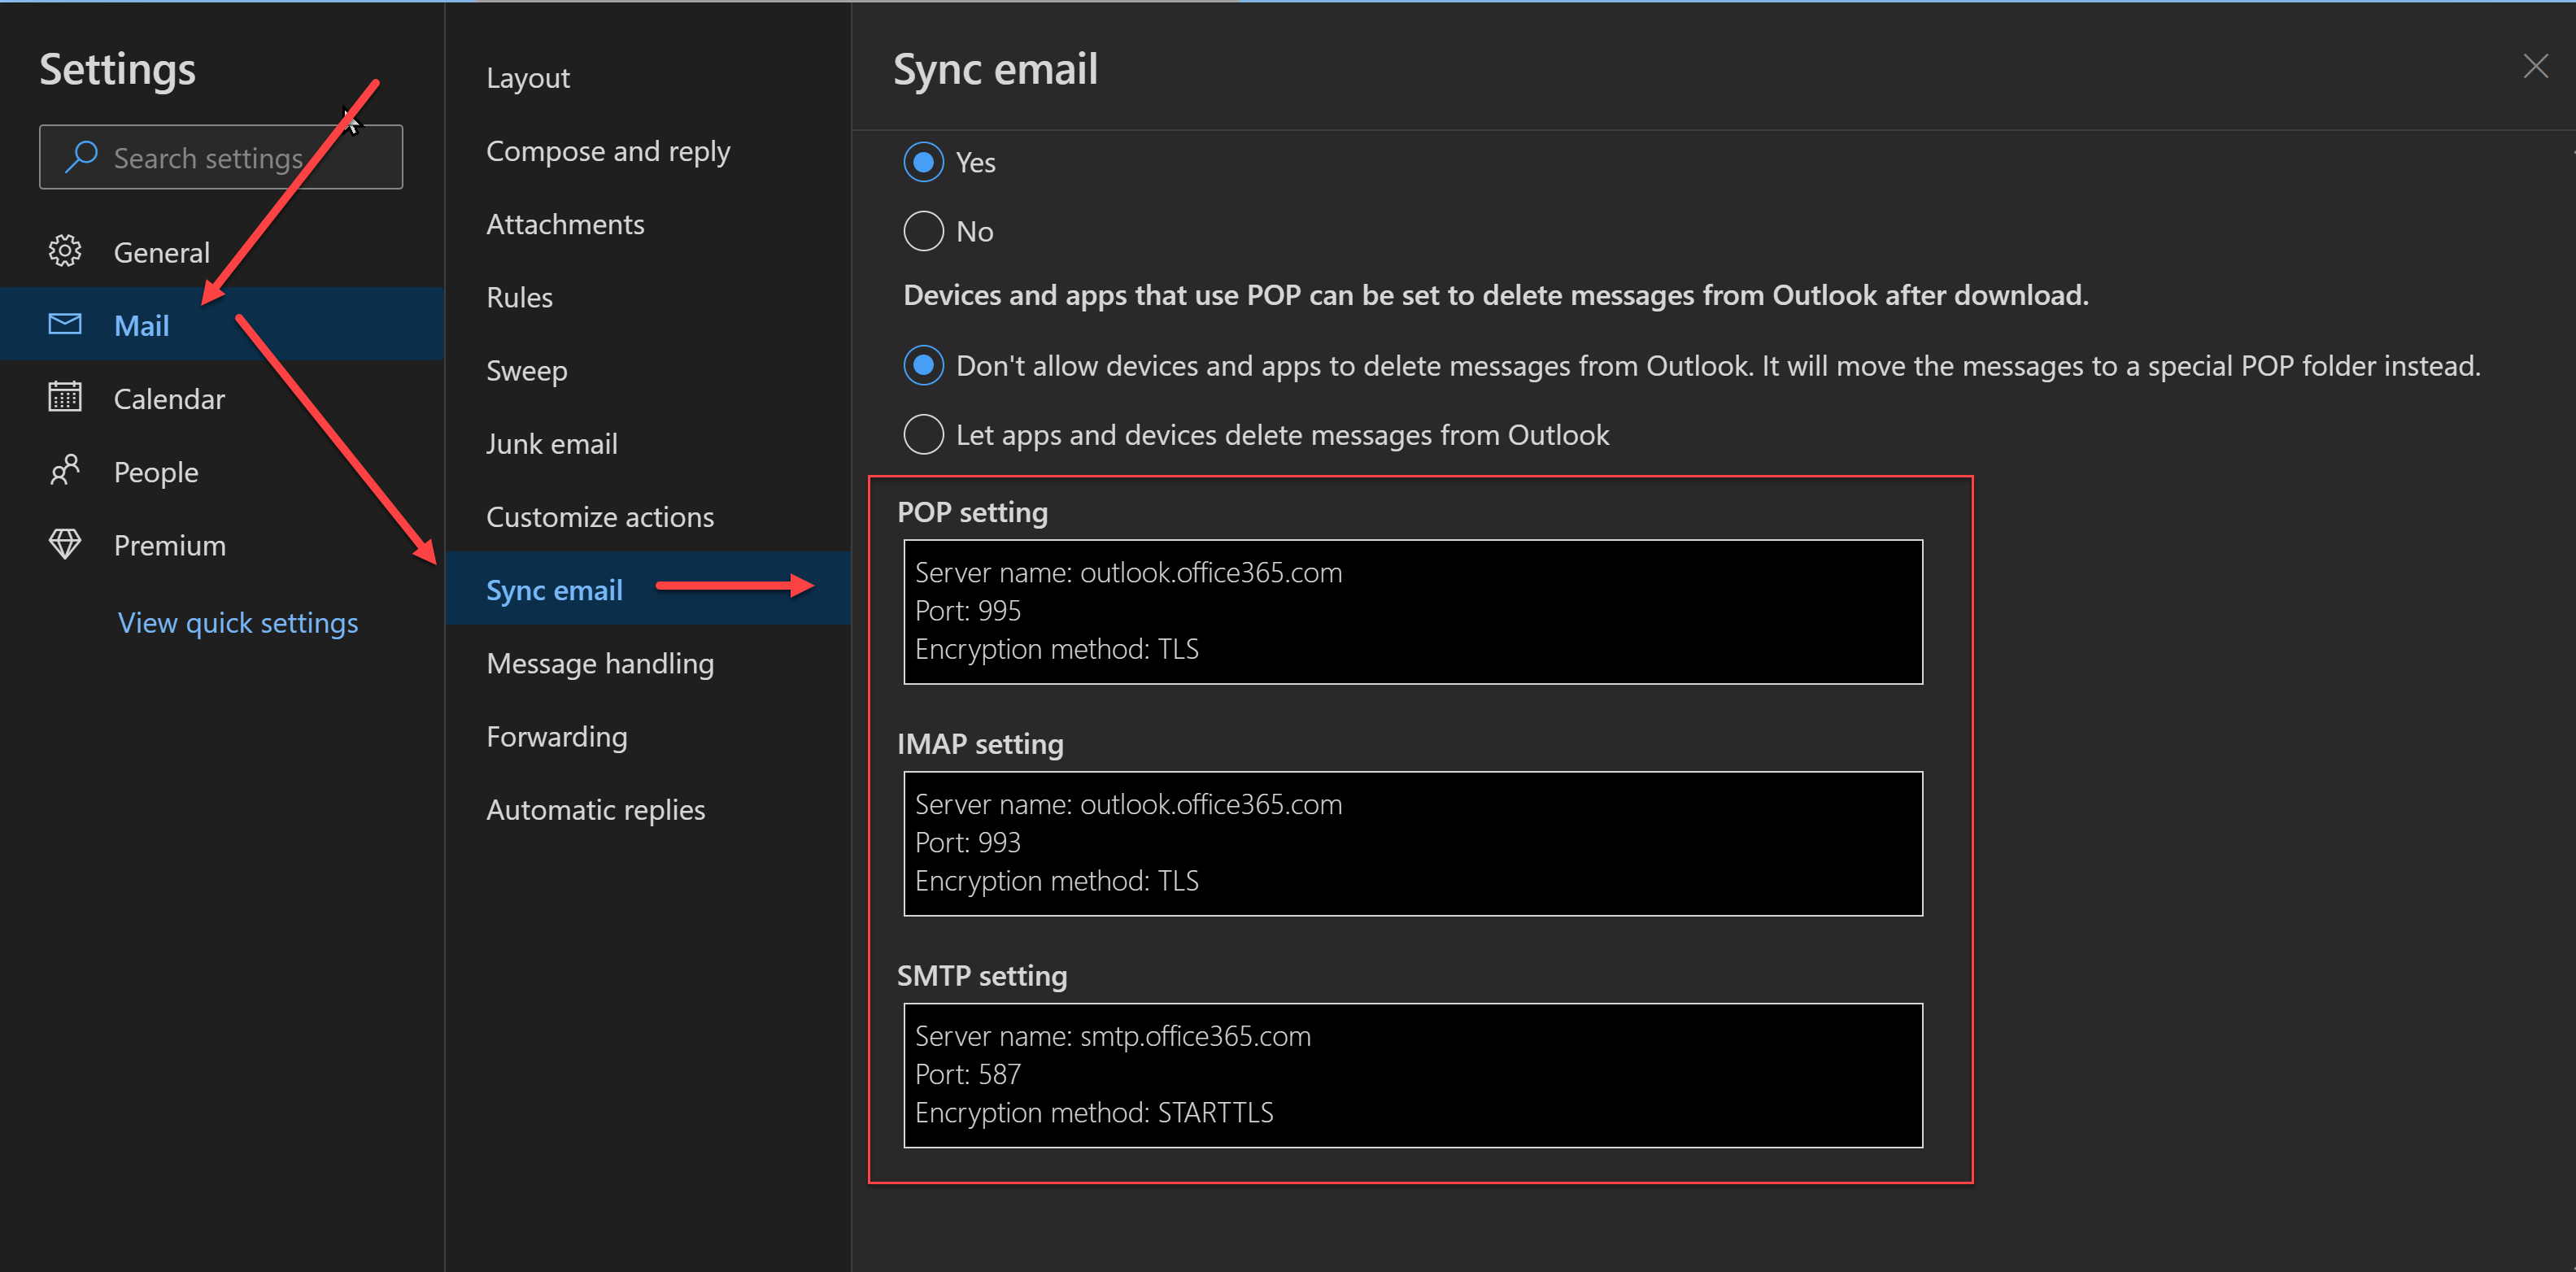This screenshot has width=2576, height=1272.
Task: Open Compose and reply settings
Action: click(608, 151)
